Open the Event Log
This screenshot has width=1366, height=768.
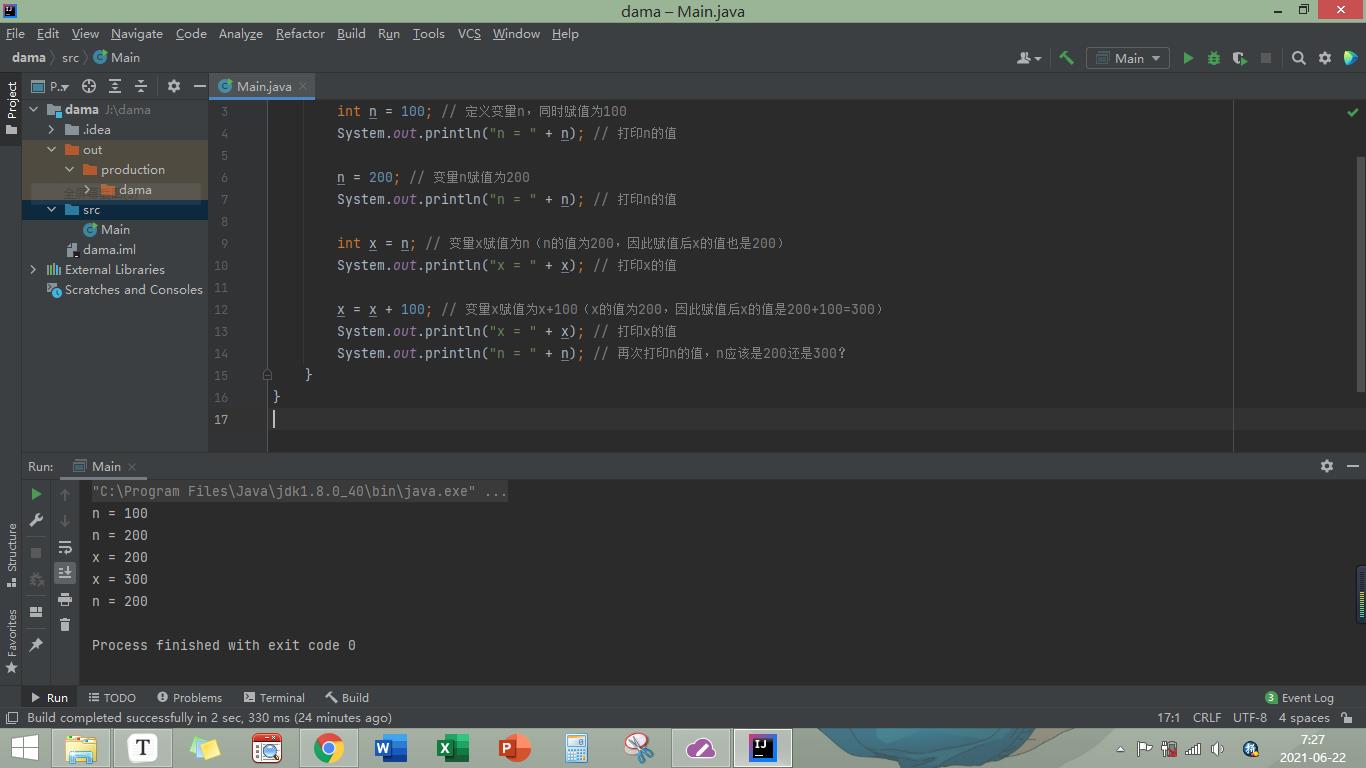1299,697
